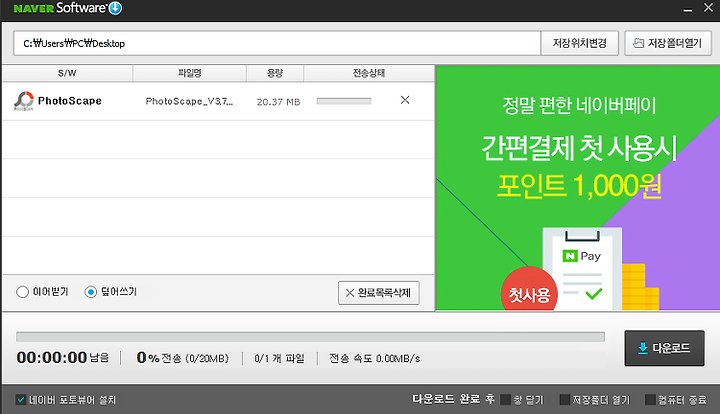Click the 전송 속도 0.00MB/s text

(x=375, y=358)
